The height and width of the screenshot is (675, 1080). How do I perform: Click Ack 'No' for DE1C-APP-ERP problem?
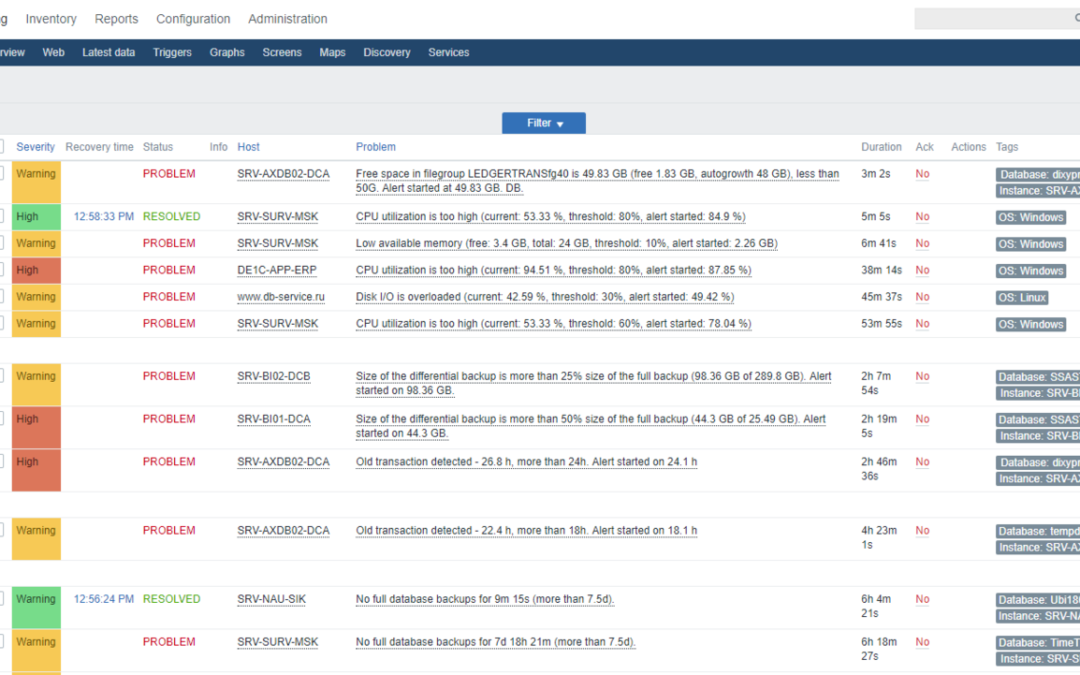coord(922,270)
